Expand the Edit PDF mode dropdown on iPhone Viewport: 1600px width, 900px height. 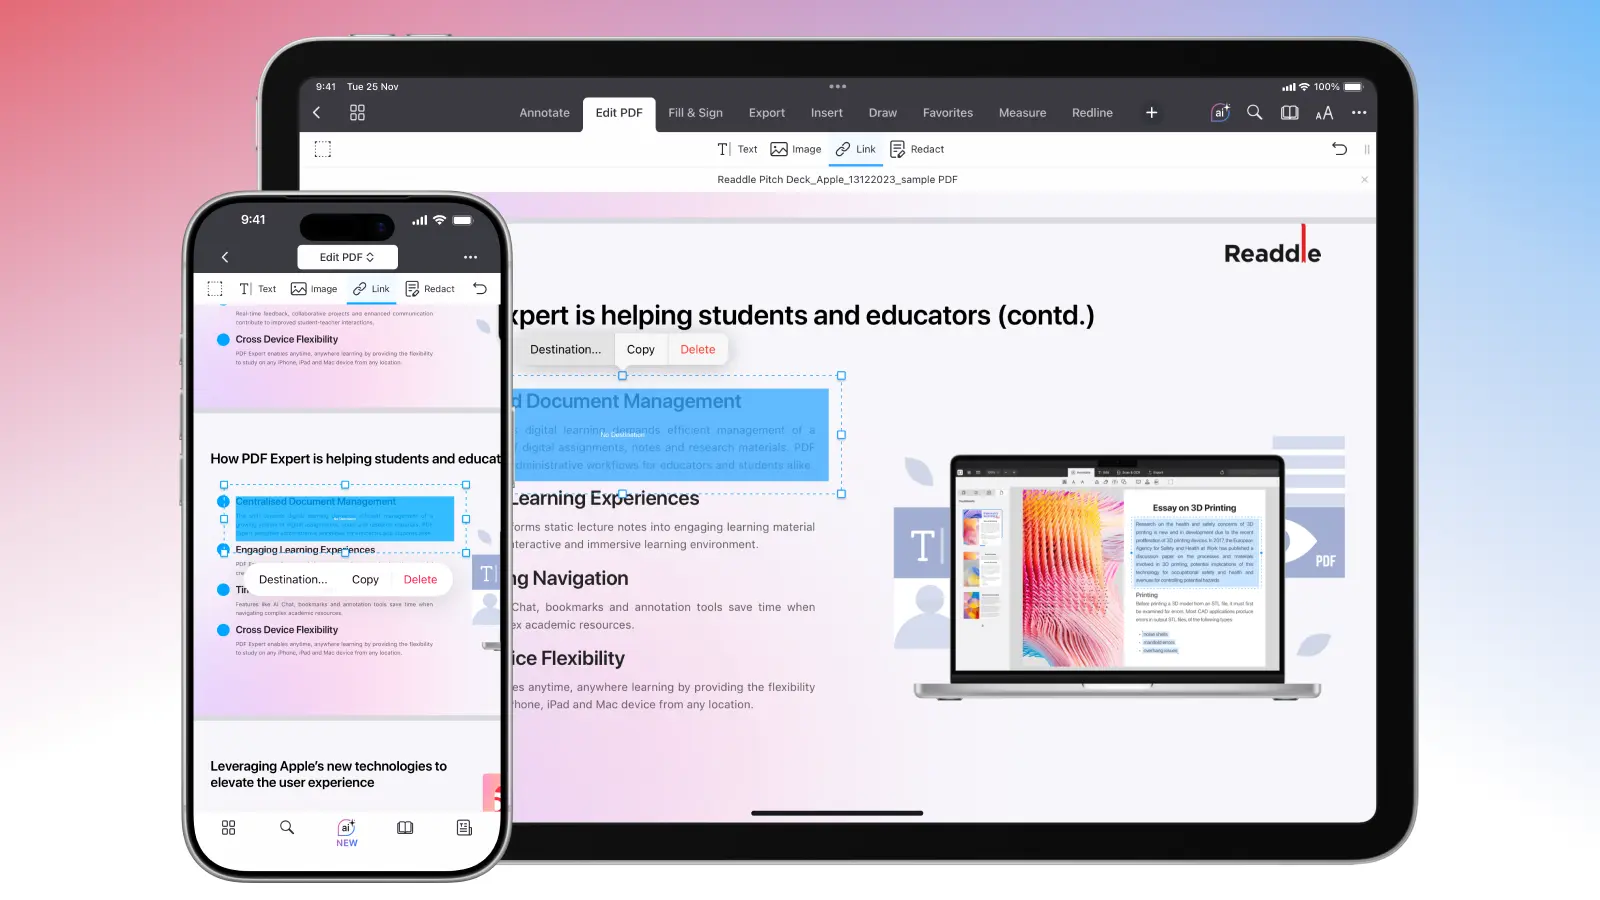click(347, 257)
